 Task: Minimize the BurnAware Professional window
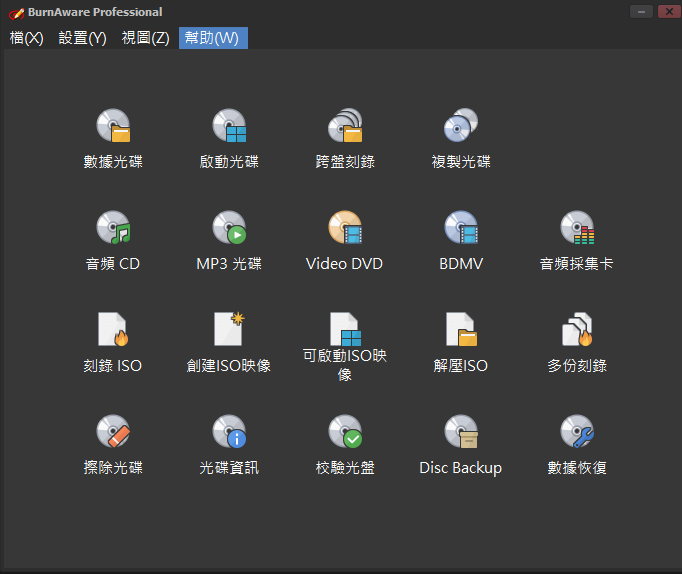pos(641,12)
